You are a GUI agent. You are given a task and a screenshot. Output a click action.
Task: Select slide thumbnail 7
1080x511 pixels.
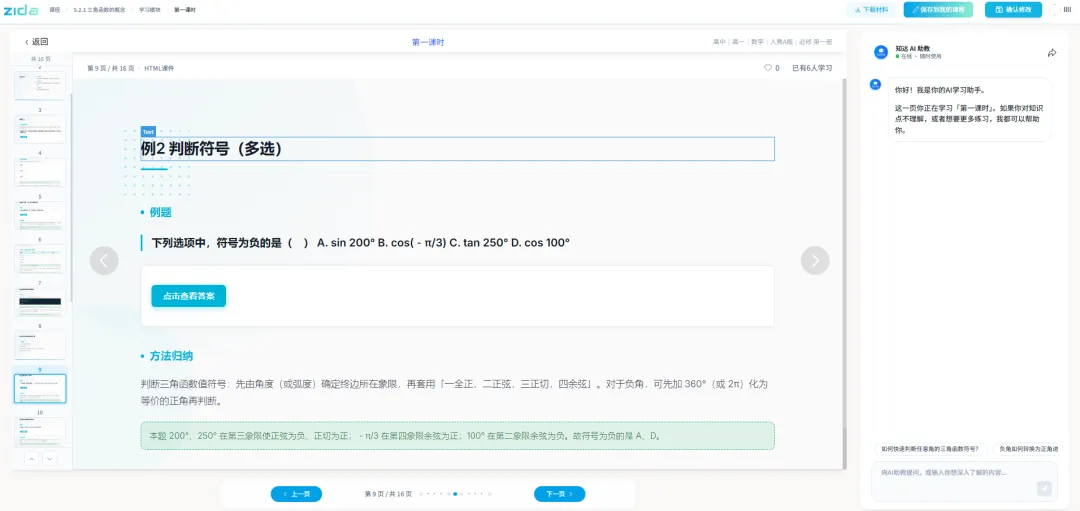pyautogui.click(x=40, y=302)
